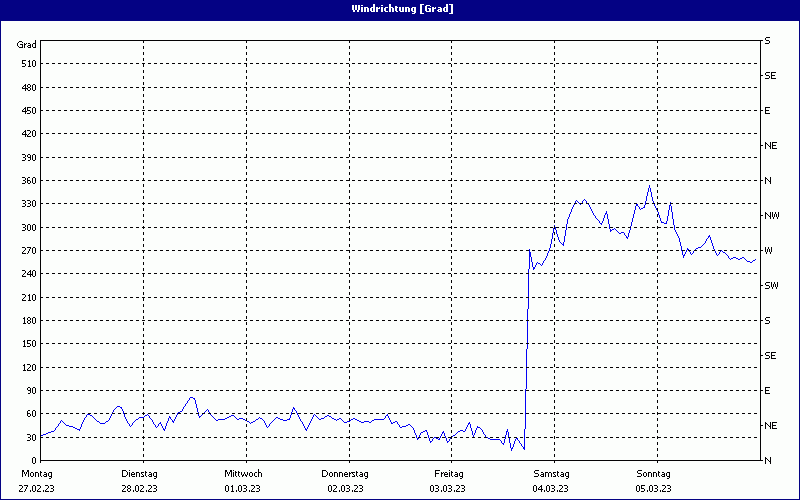Click the 'E' compass label at 450 gridline

click(x=767, y=111)
